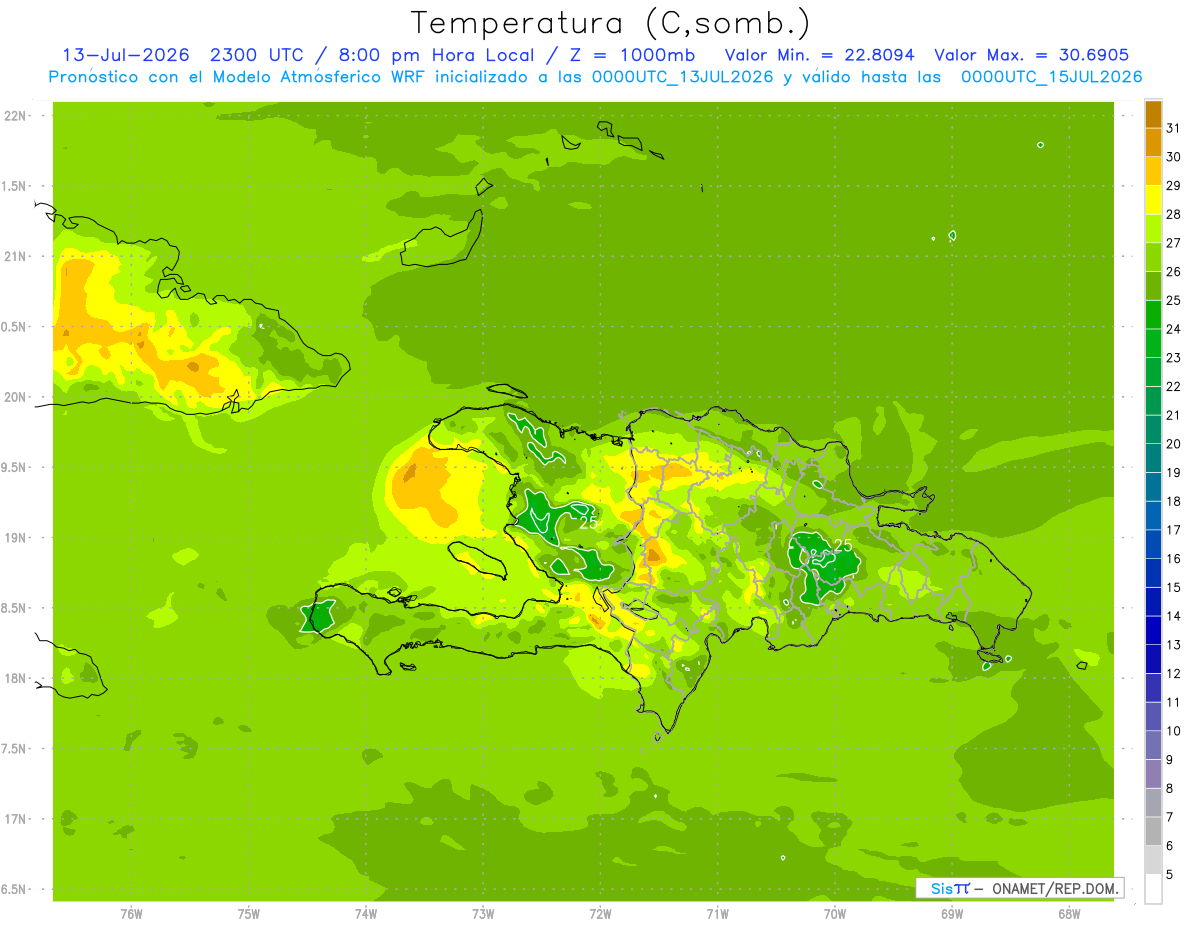
Task: Click 'Valor Max. = 30.6905' text
Action: (x=1031, y=55)
